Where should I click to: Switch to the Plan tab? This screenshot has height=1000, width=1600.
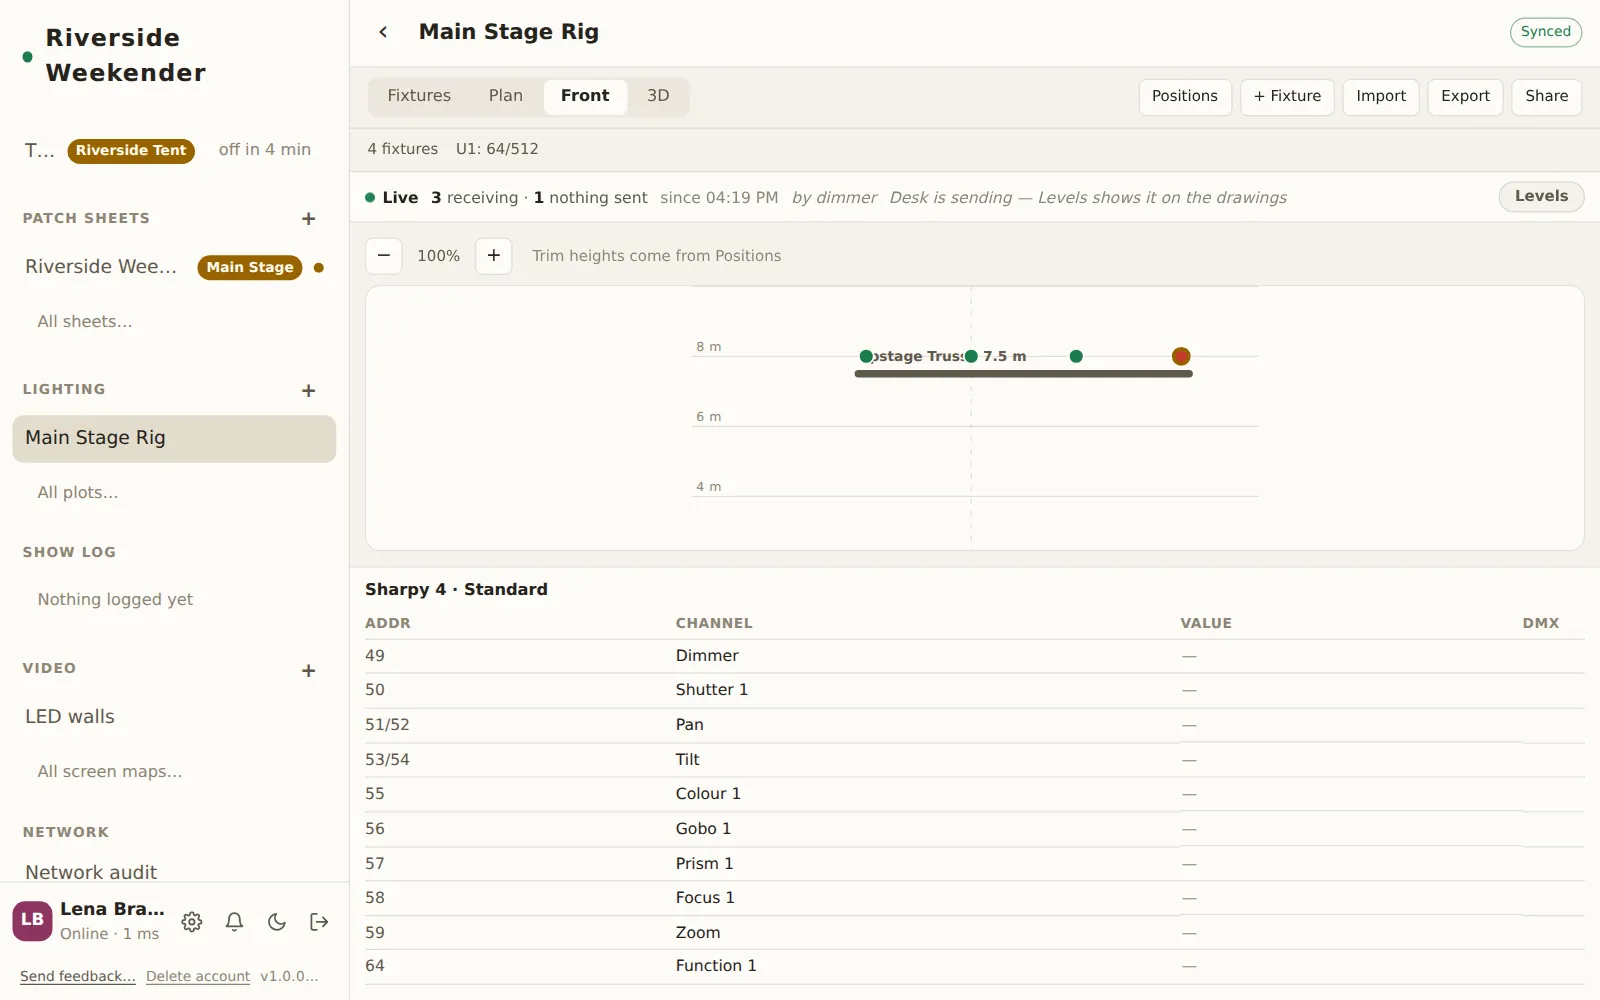click(506, 96)
